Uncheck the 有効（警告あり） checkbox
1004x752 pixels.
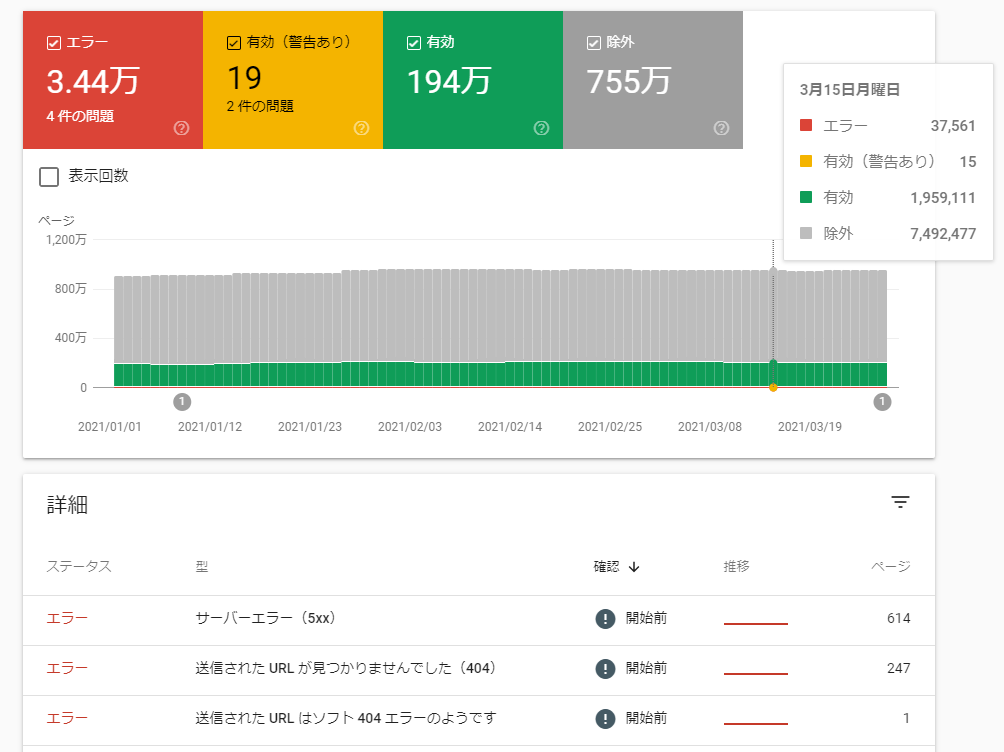[234, 43]
